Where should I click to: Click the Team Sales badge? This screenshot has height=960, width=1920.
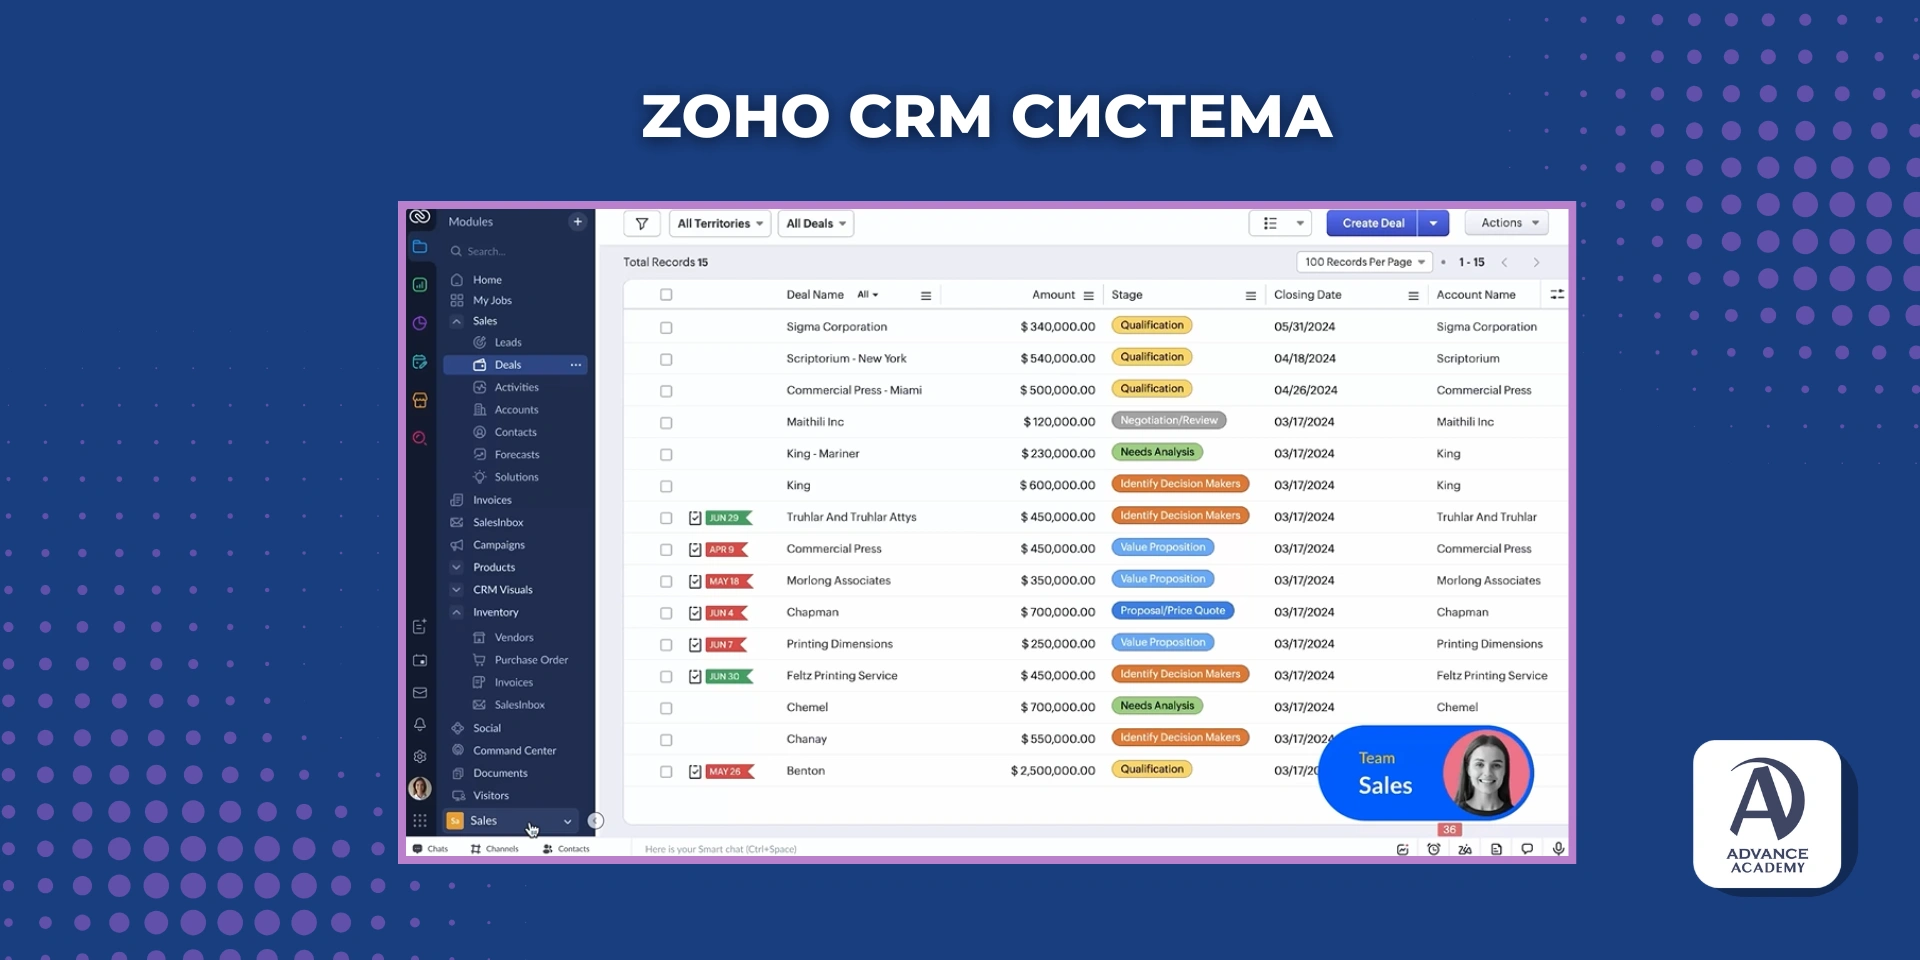1426,773
